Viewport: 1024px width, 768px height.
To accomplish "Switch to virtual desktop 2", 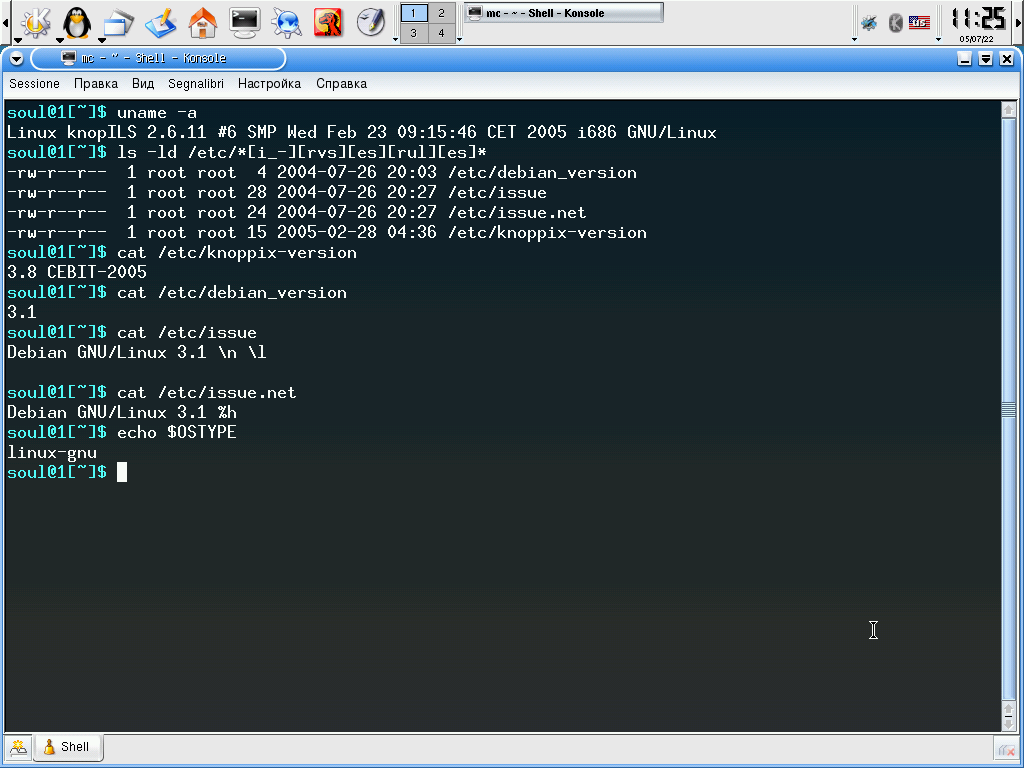I will click(x=441, y=13).
